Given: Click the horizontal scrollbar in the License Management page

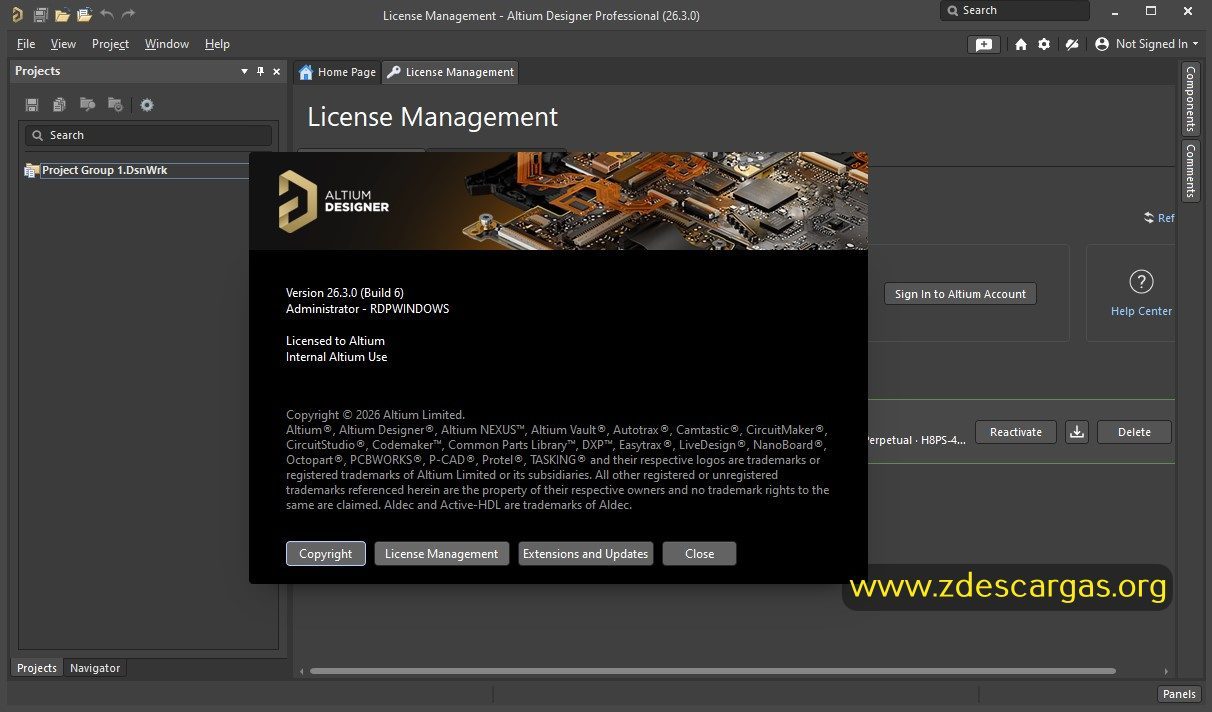Looking at the screenshot, I should point(713,671).
